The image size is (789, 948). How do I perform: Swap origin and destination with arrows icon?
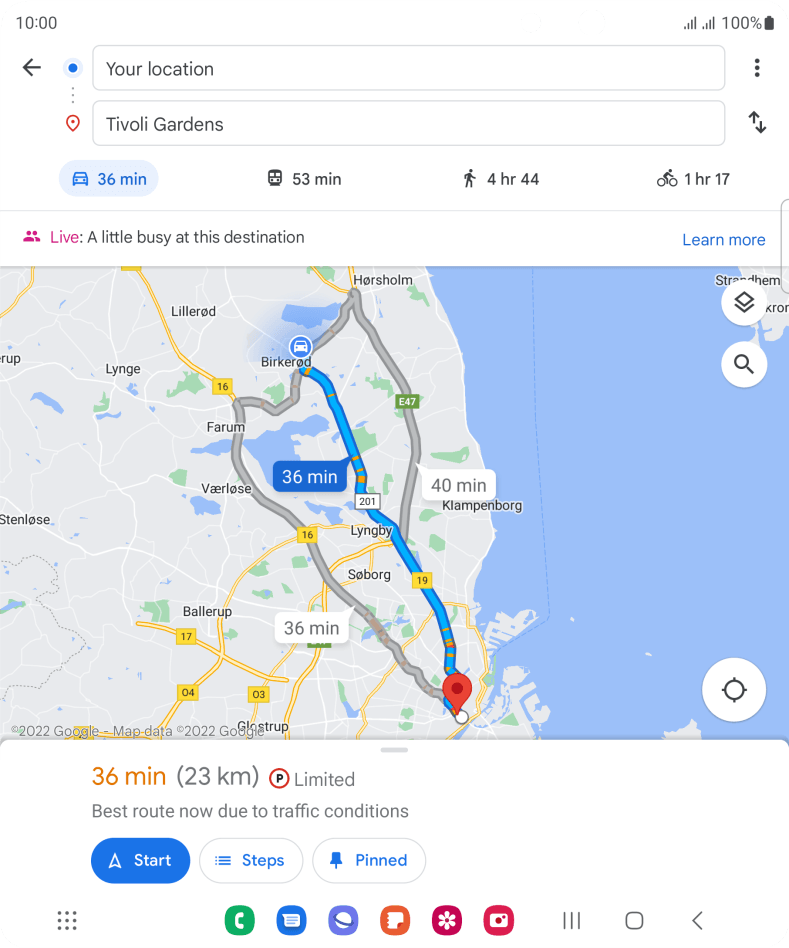(x=757, y=122)
